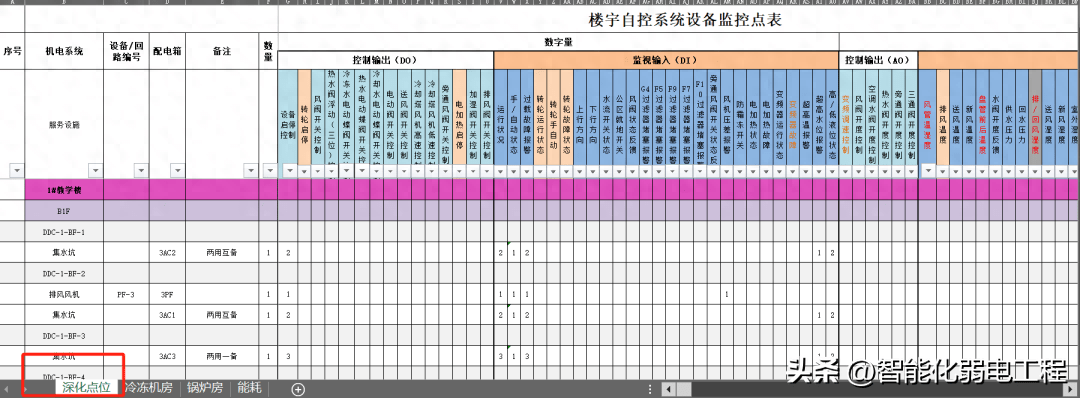Select 两用互备 in the 3AC2 row

222,253
